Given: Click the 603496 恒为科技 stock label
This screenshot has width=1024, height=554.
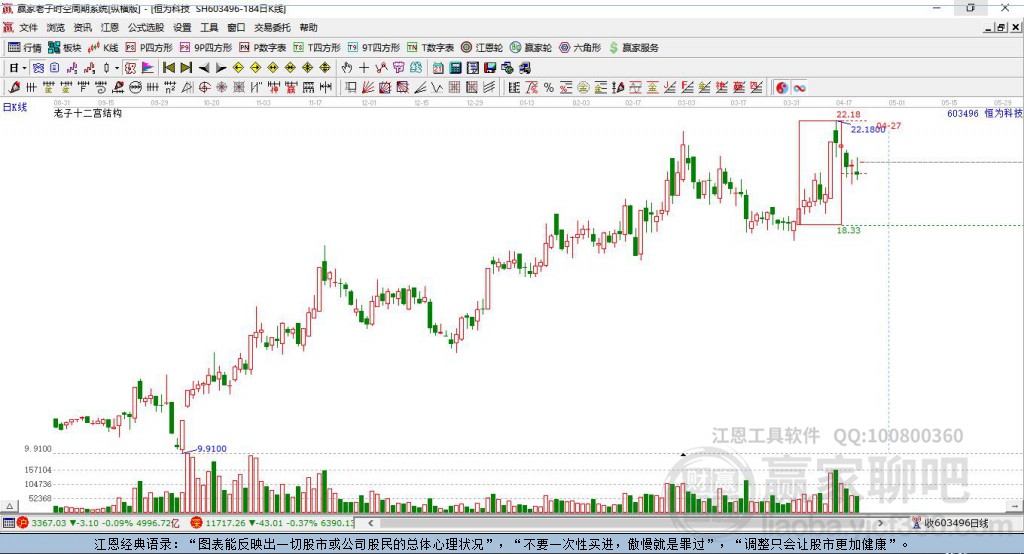Looking at the screenshot, I should tap(984, 113).
